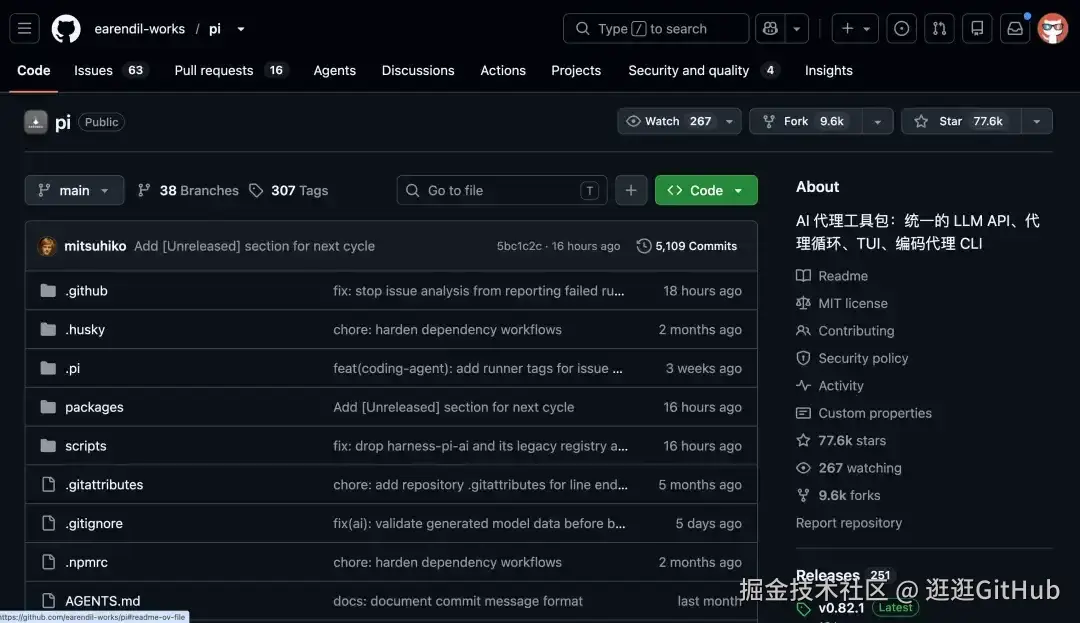This screenshot has width=1080, height=623.
Task: Open pull requests icon in header
Action: pos(939,29)
